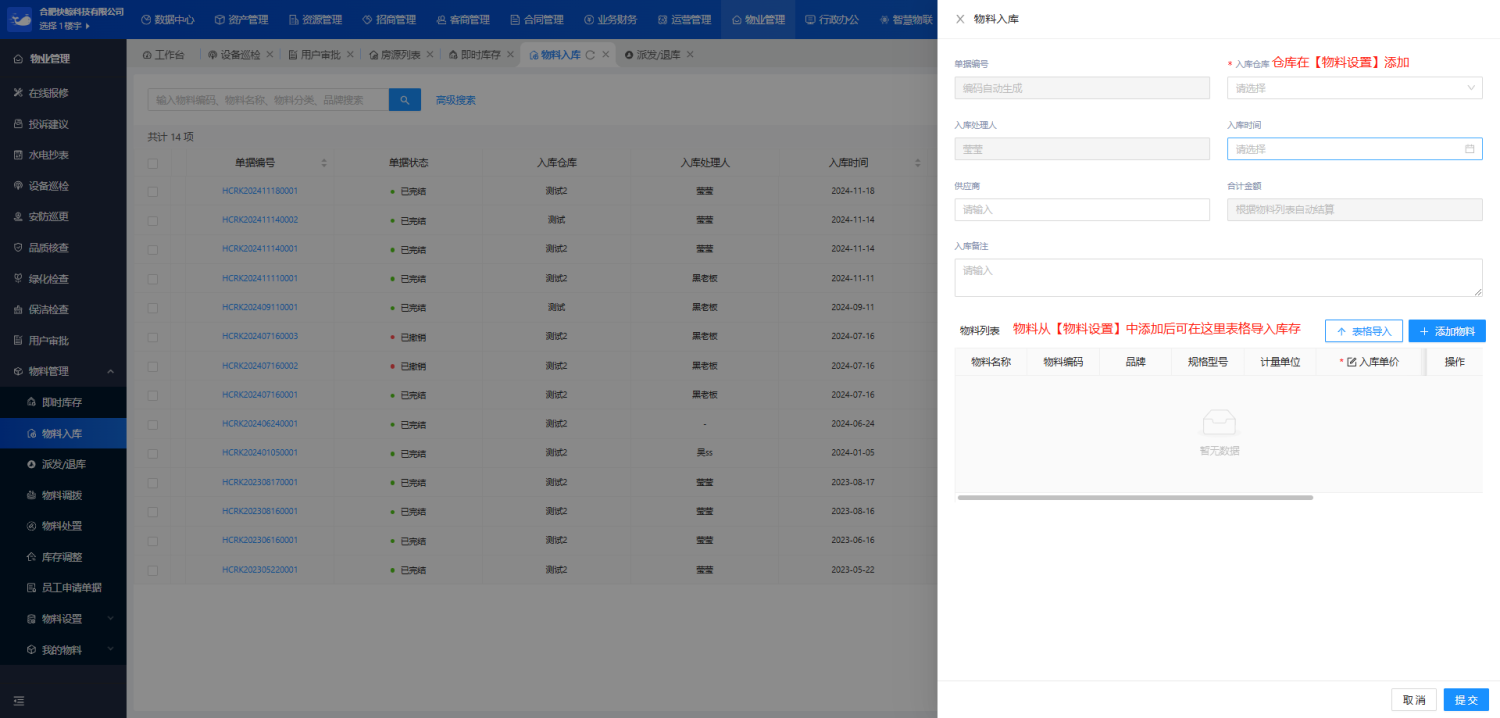
Task: Click the 员工申请单据 sidebar icon
Action: [x=31, y=588]
